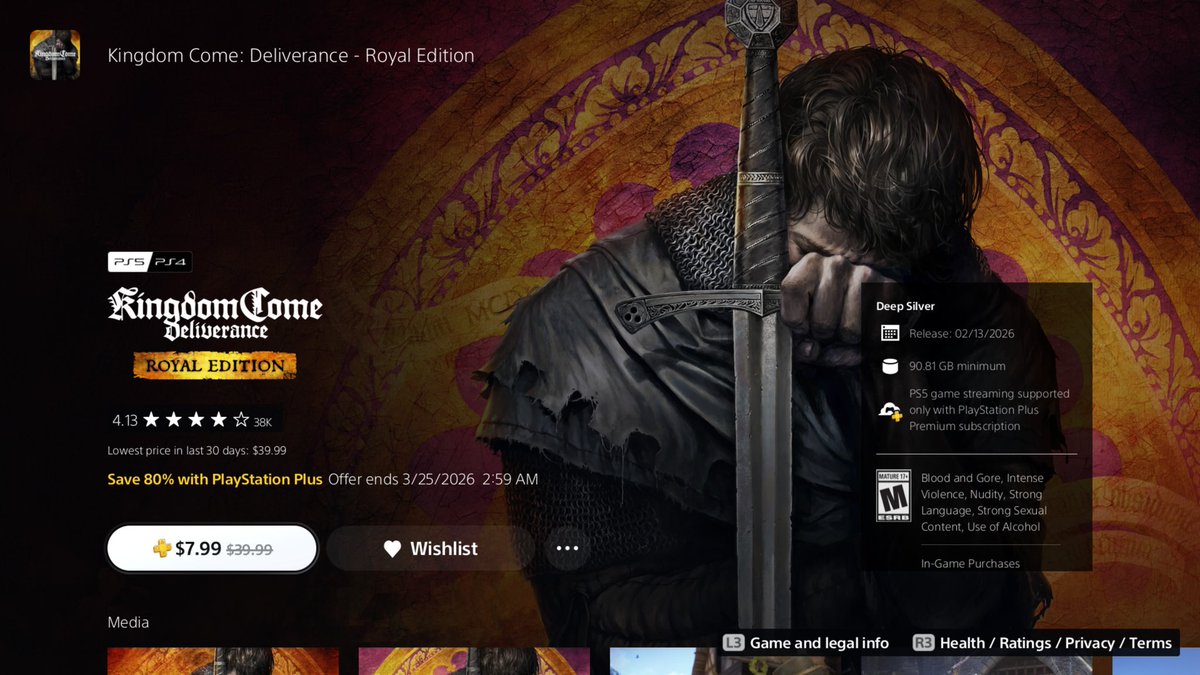Image resolution: width=1200 pixels, height=675 pixels.
Task: Click the PS5 platform badge
Action: click(129, 262)
